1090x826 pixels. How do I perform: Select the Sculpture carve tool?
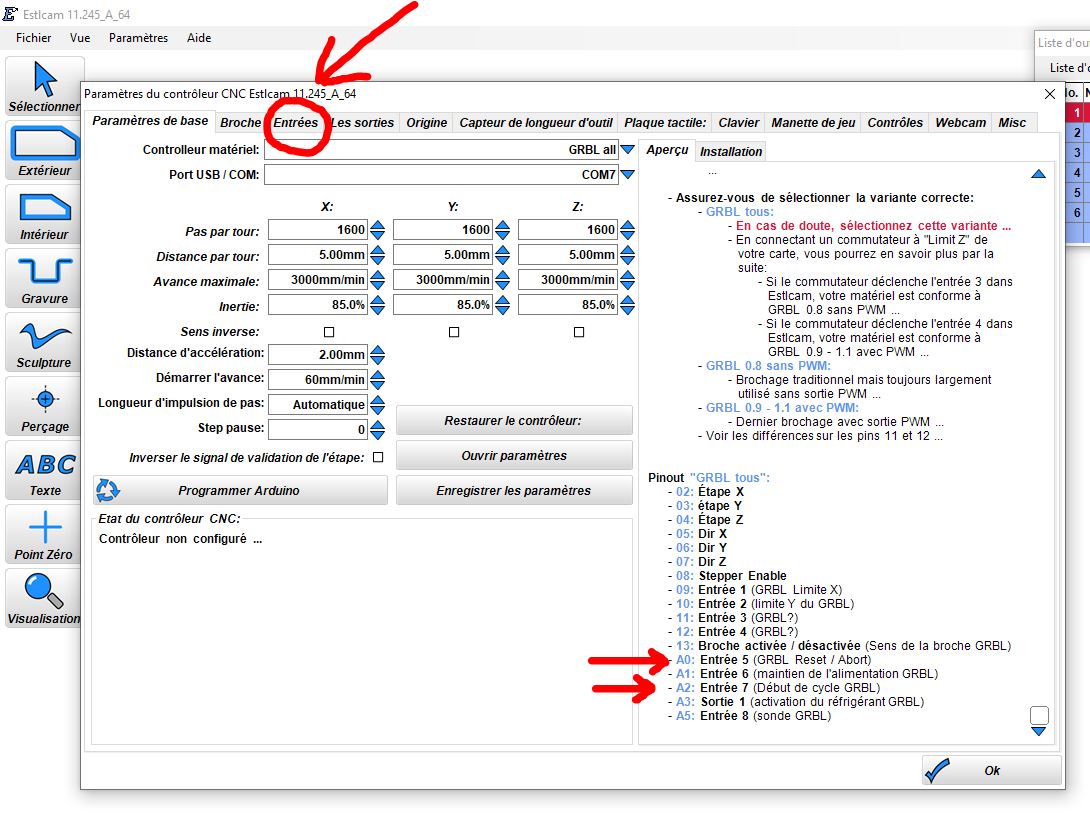tap(44, 342)
